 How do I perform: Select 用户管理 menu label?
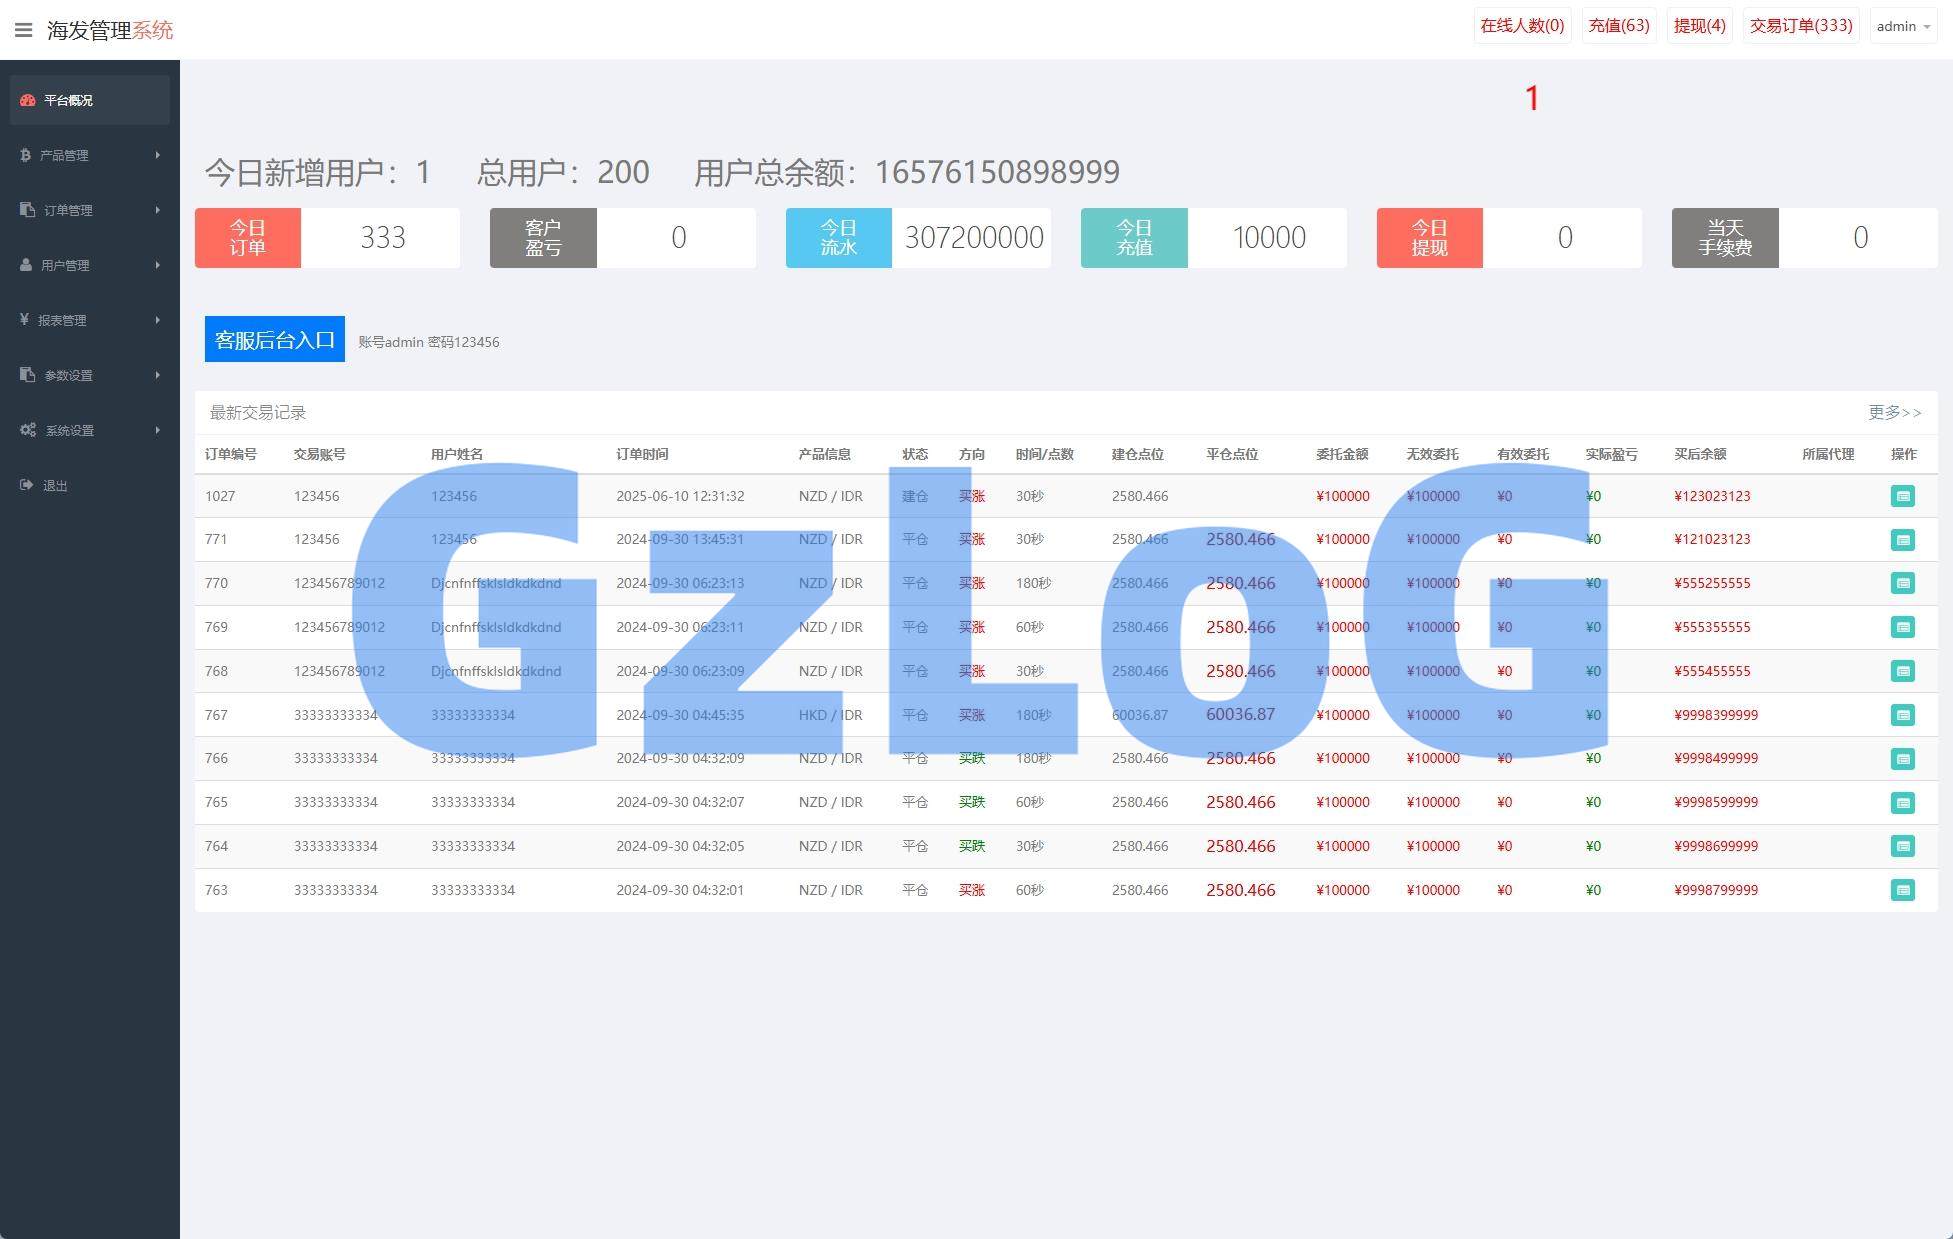coord(65,265)
